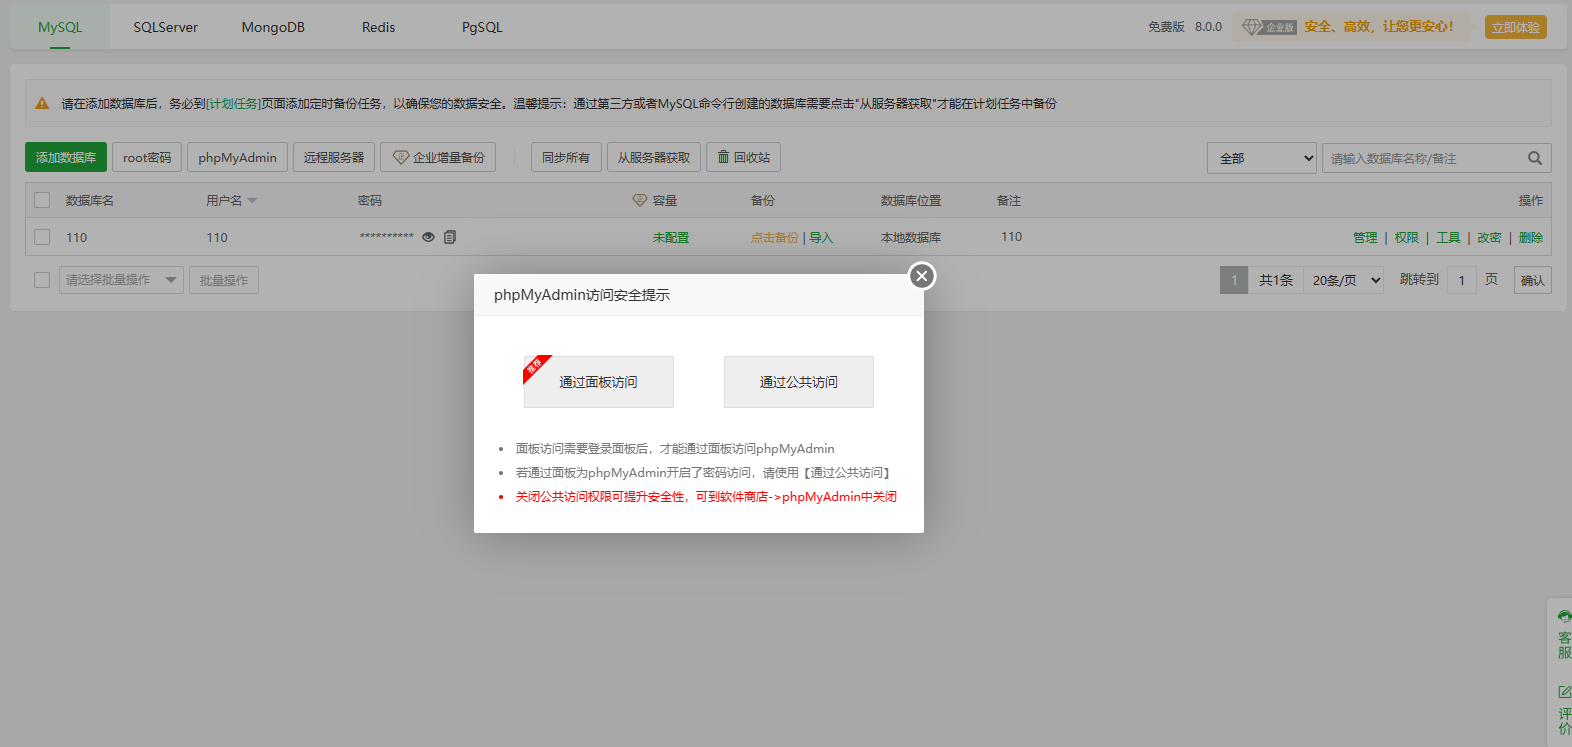Screen dimensions: 1572x747
Task: Click the 容量 column diamond icon
Action: (640, 200)
